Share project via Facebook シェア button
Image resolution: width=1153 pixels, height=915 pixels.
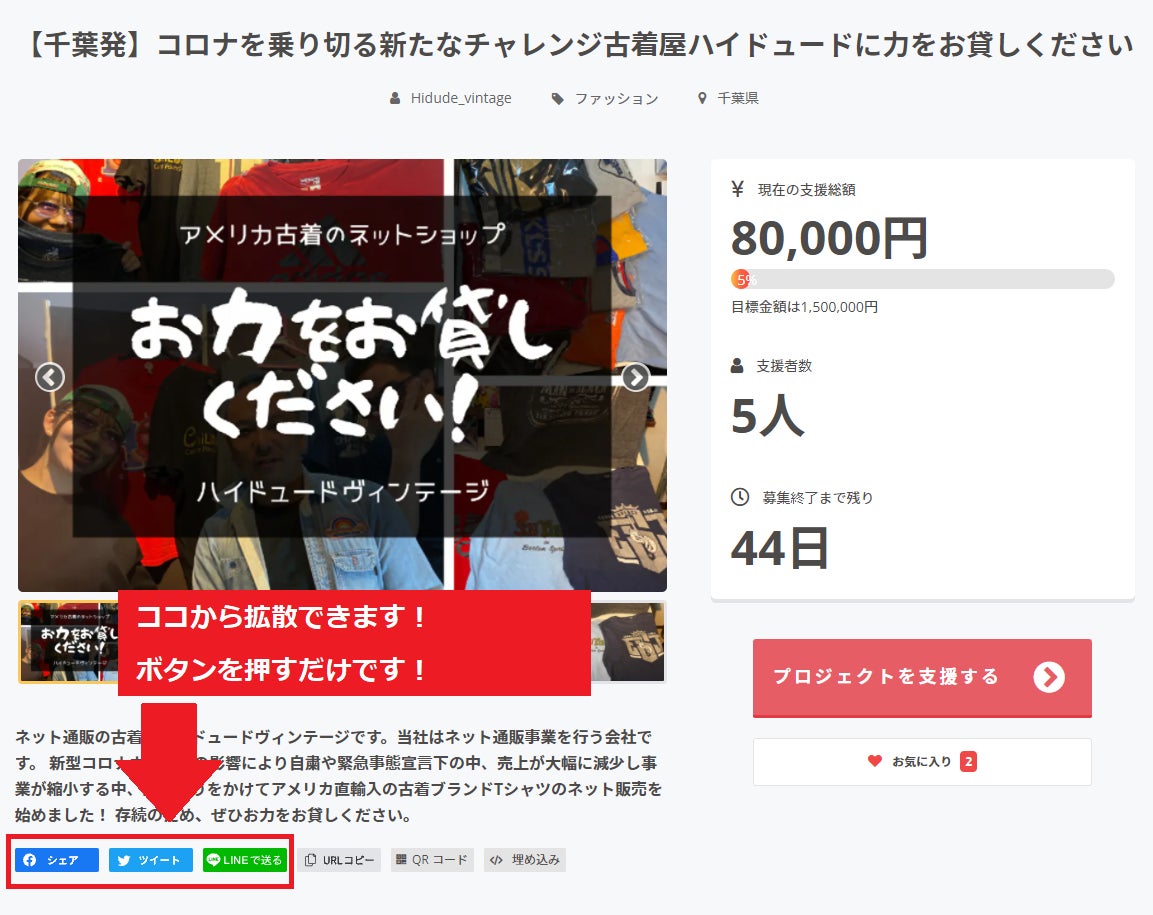coord(57,860)
